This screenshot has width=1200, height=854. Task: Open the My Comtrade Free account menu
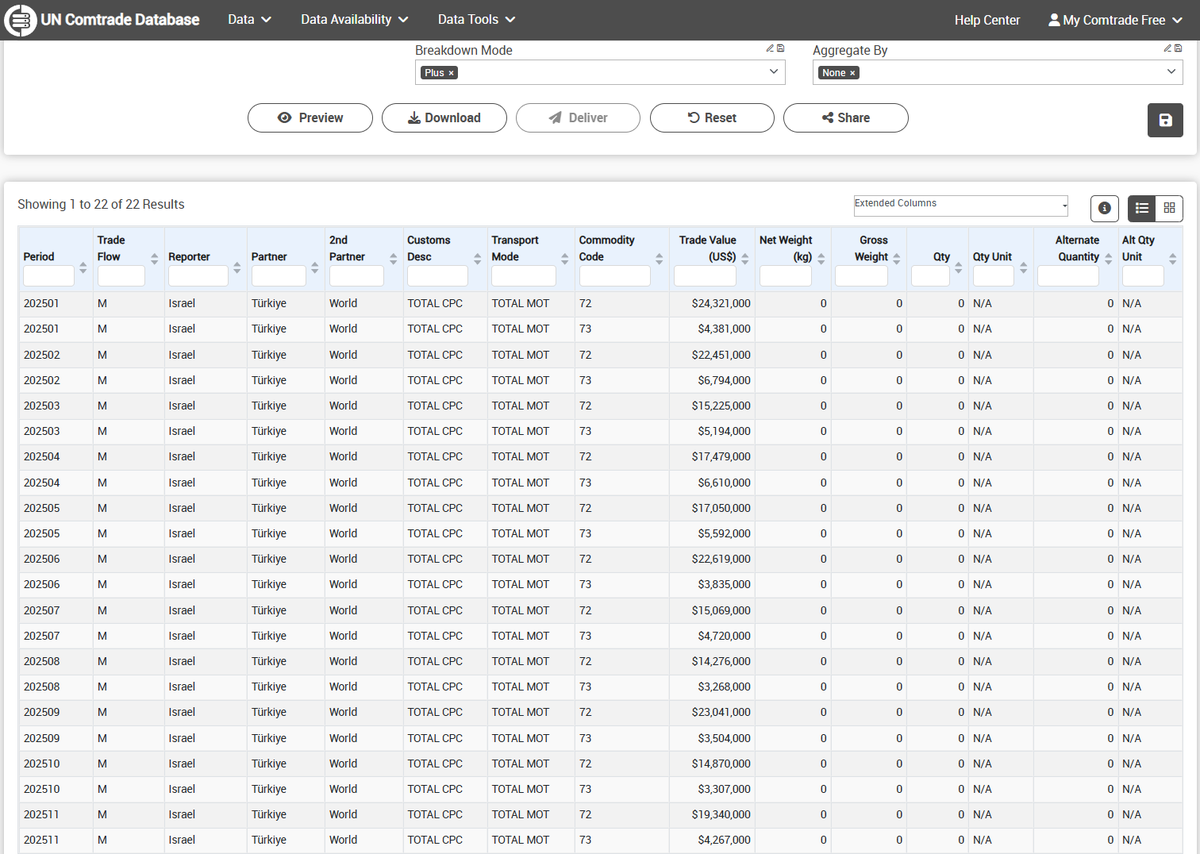pos(1115,20)
